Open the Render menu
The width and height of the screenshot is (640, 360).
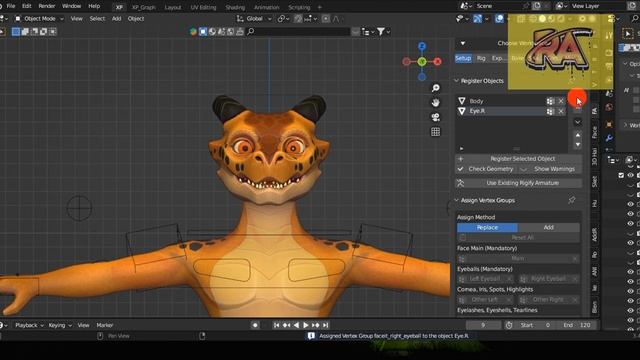[47, 6]
